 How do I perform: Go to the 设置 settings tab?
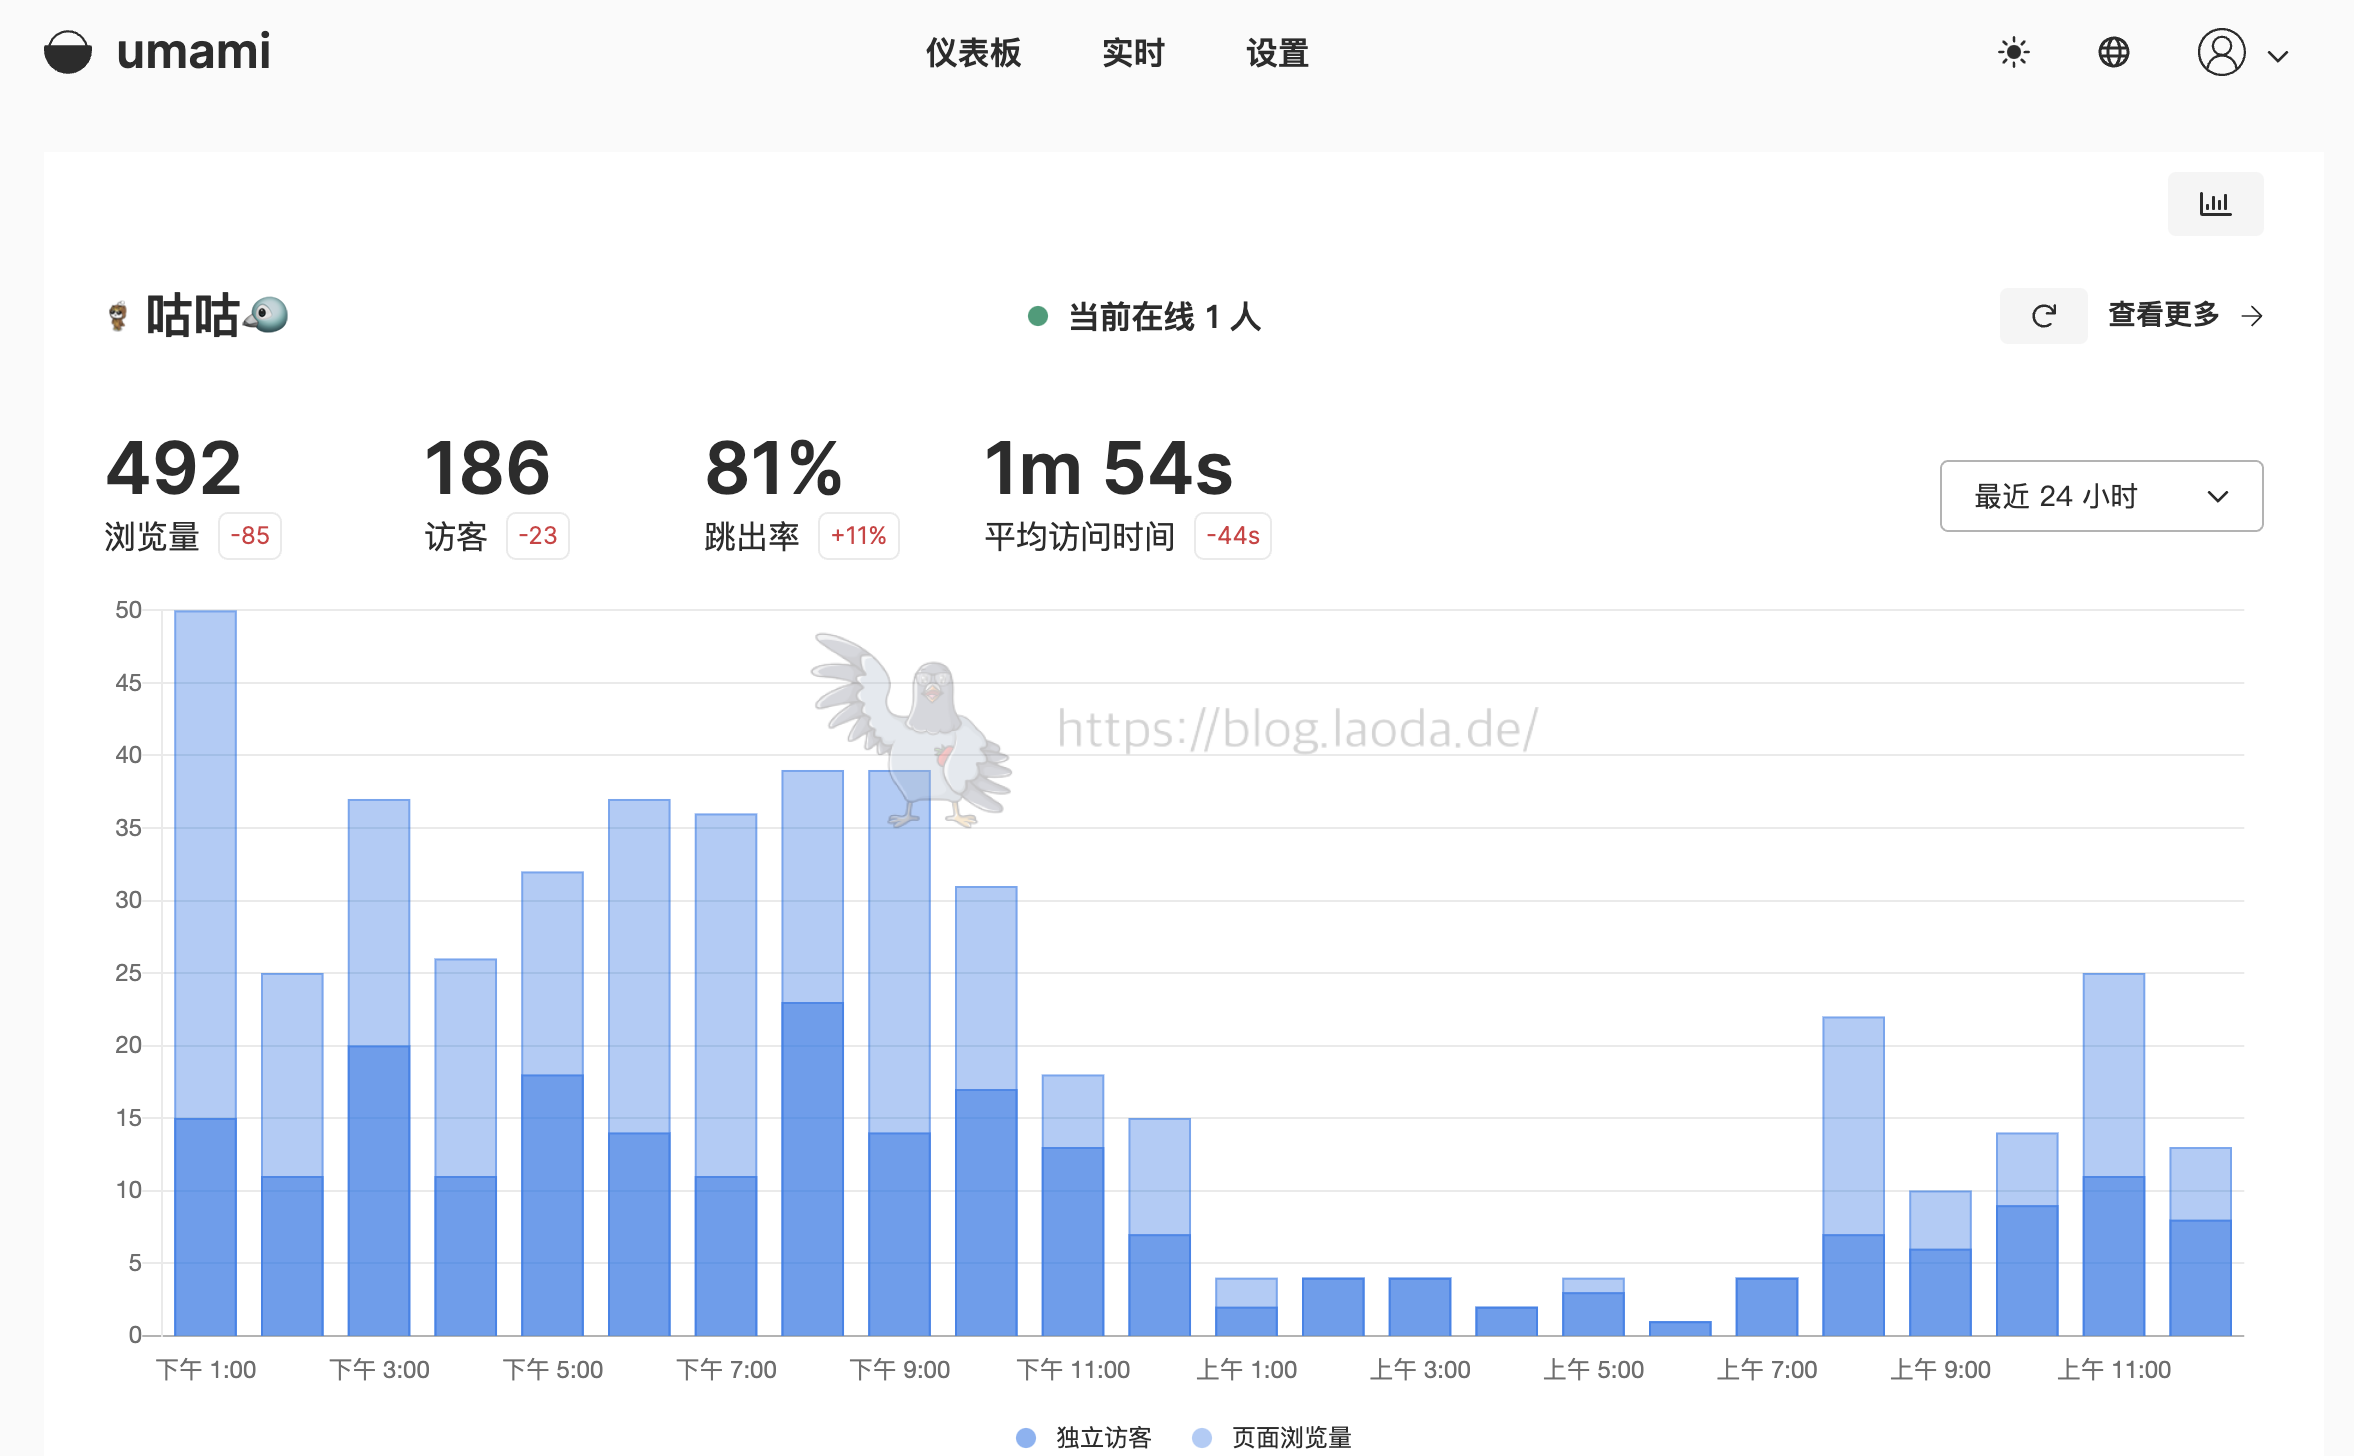[x=1277, y=53]
